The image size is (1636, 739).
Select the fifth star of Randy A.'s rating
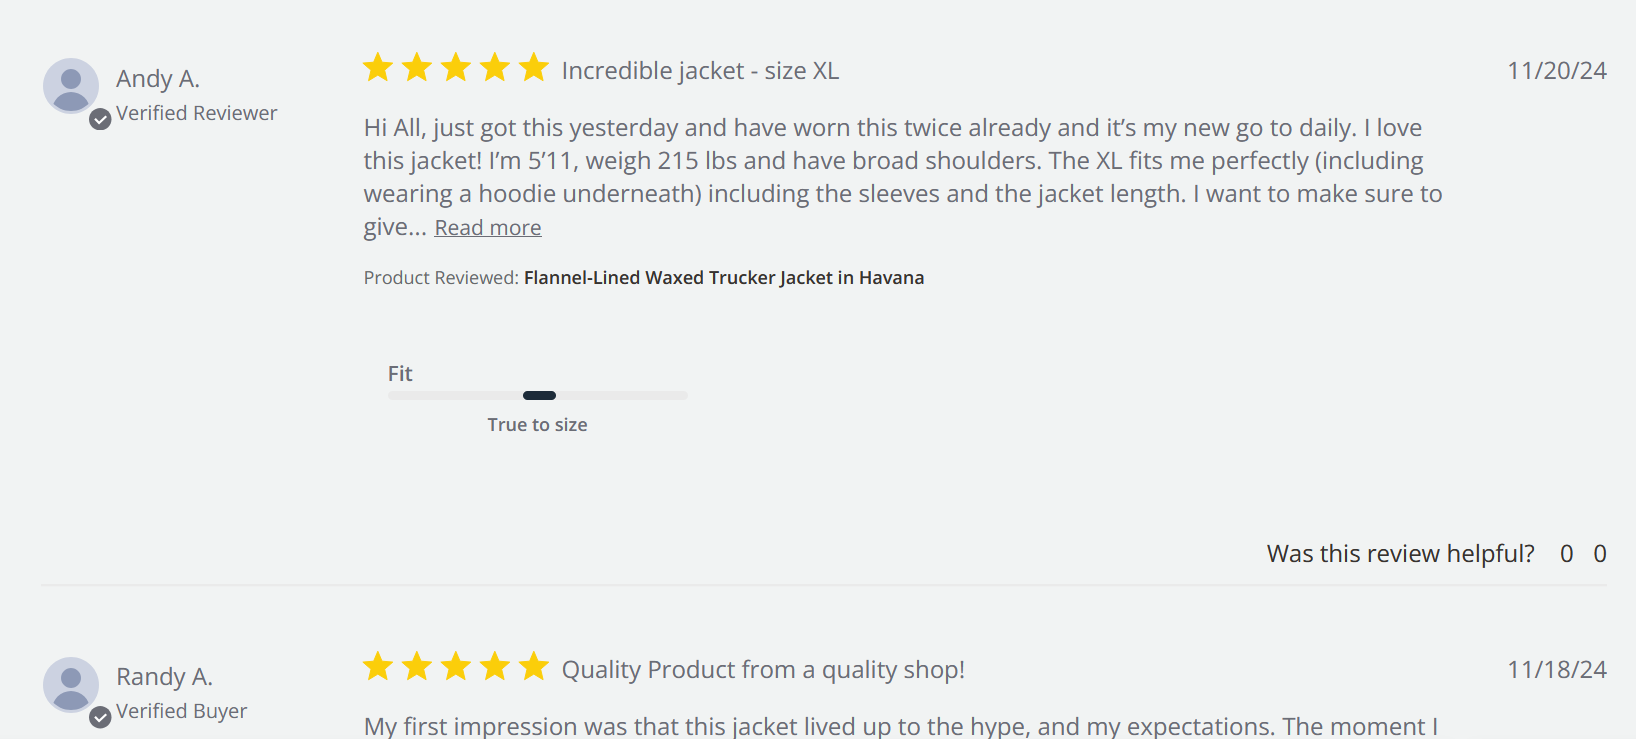point(534,666)
